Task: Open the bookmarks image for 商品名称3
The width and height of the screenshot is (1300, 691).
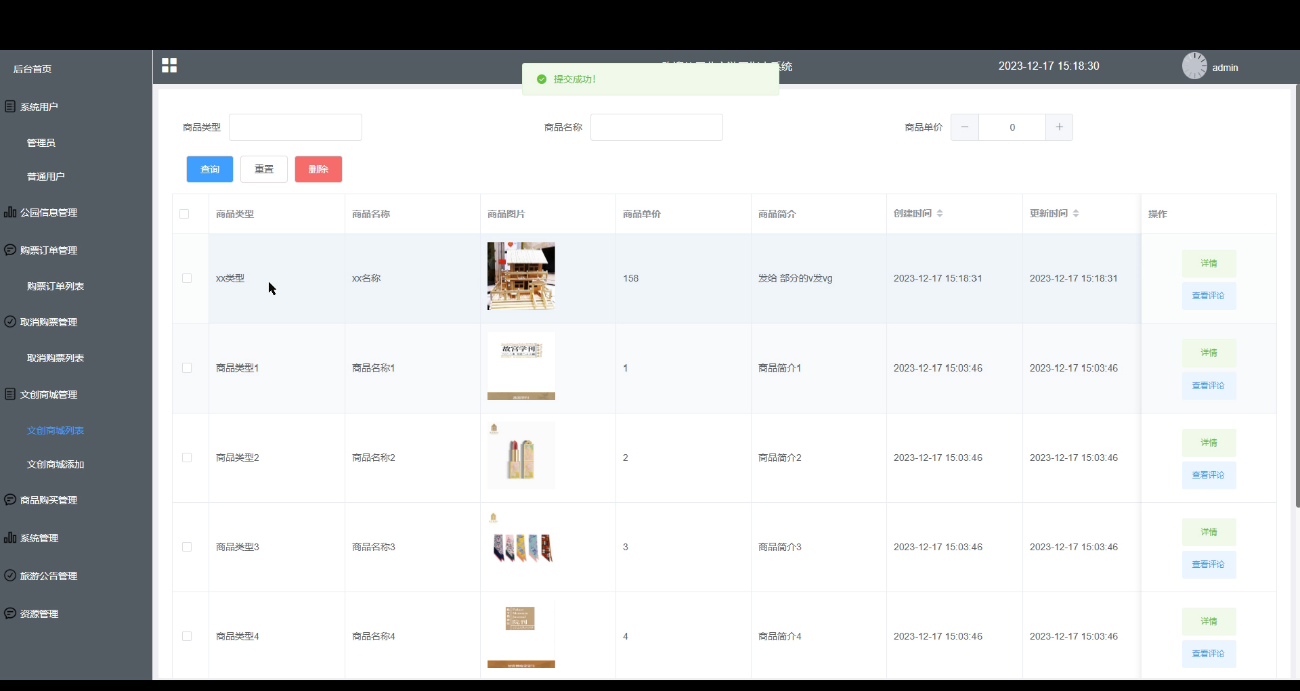Action: [521, 545]
